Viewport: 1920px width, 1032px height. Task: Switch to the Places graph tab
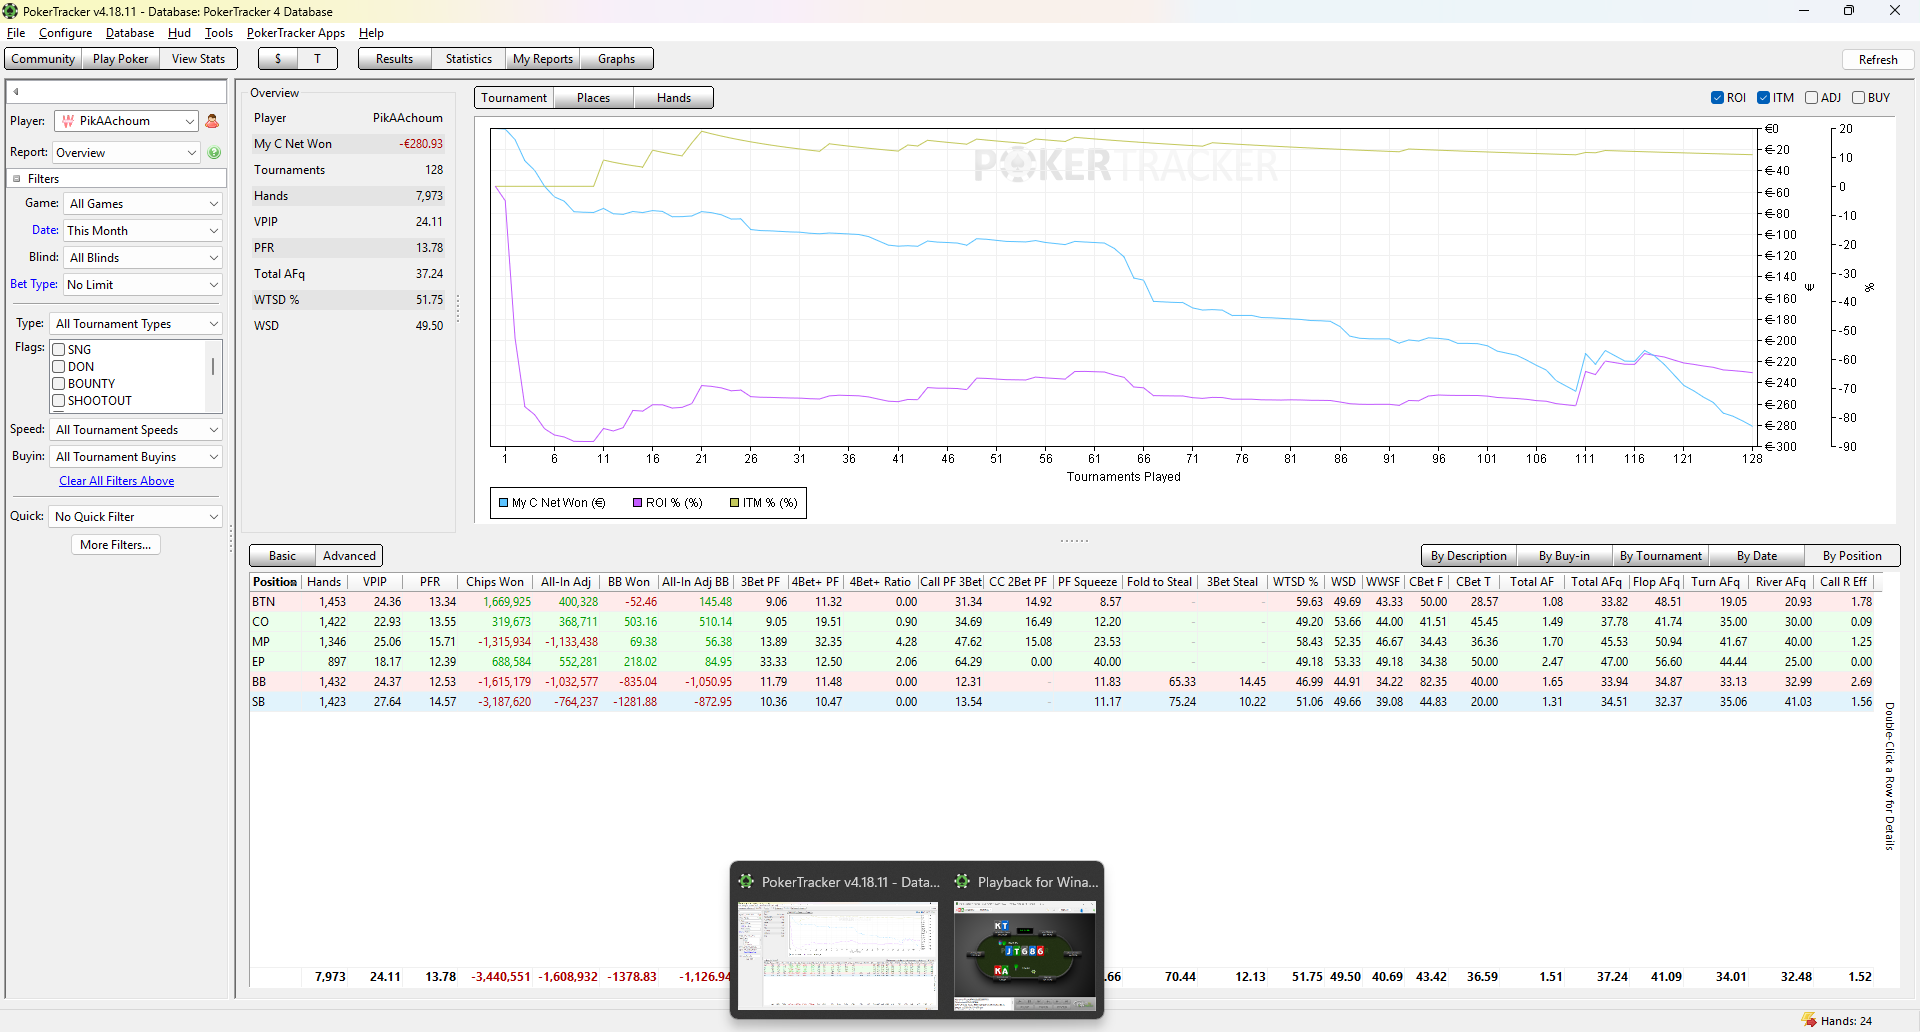pos(593,98)
